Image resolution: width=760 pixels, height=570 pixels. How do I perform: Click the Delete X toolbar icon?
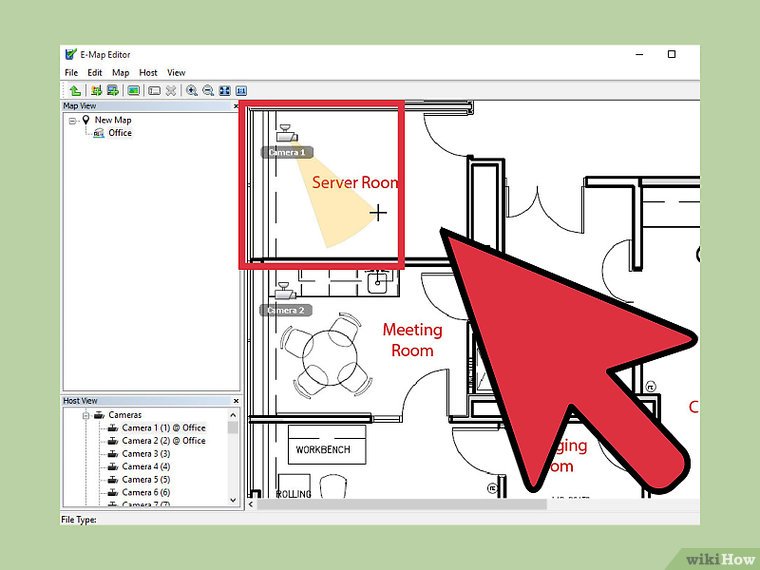[x=171, y=90]
